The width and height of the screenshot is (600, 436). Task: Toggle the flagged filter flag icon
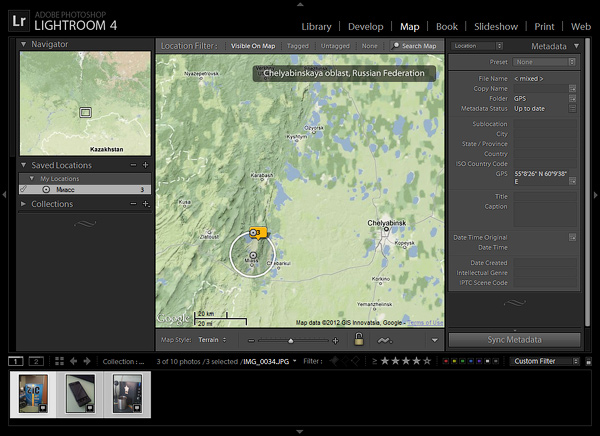point(334,361)
